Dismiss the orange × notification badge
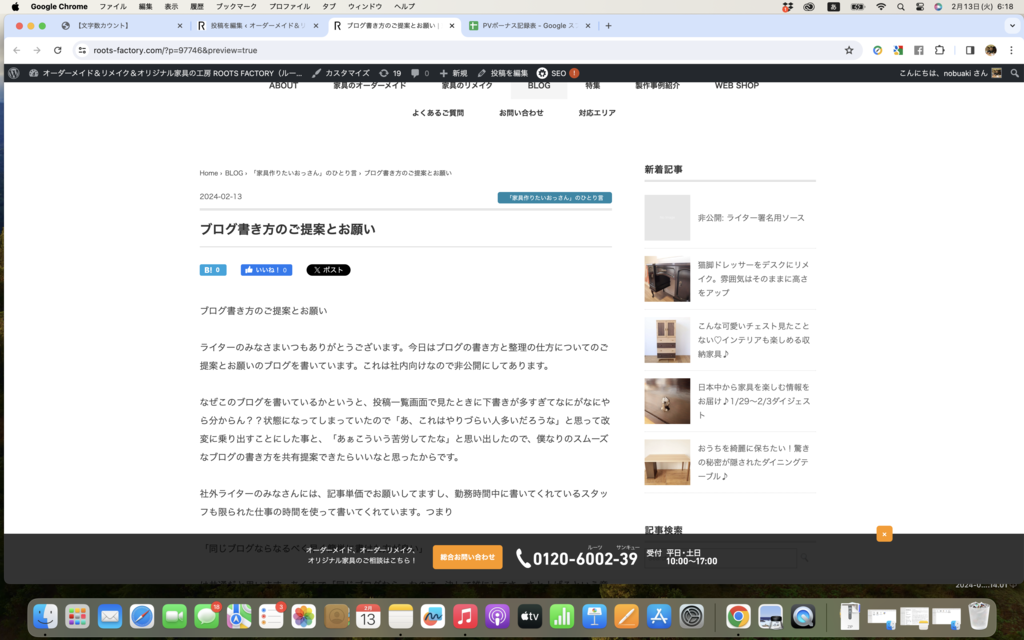Image resolution: width=1024 pixels, height=640 pixels. [885, 534]
